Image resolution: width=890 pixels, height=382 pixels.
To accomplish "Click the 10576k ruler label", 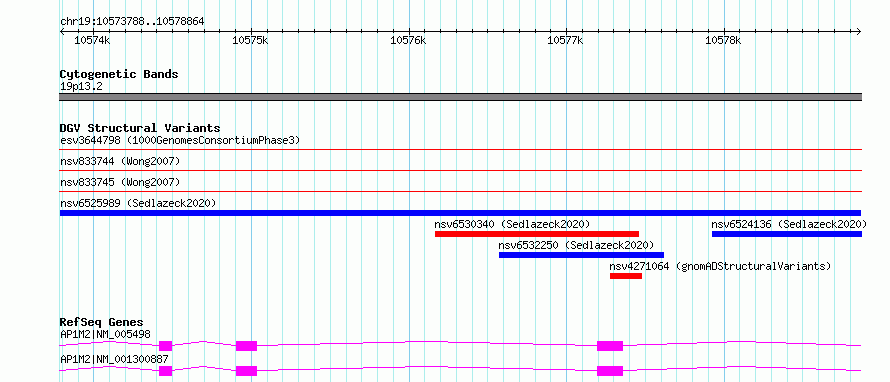I will tap(409, 41).
